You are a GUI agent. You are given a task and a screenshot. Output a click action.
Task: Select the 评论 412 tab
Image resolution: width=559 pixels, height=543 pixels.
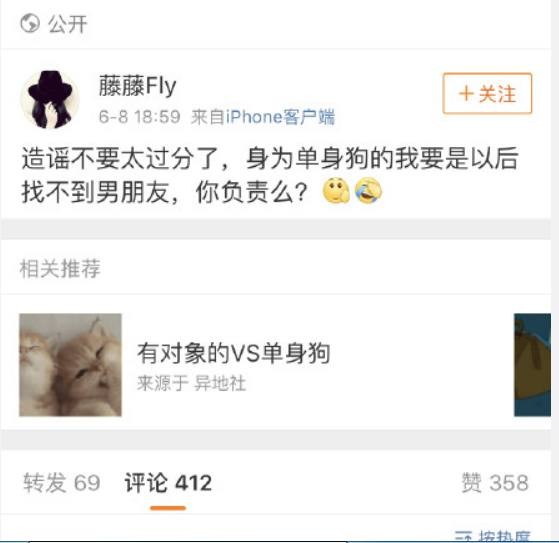coord(168,483)
